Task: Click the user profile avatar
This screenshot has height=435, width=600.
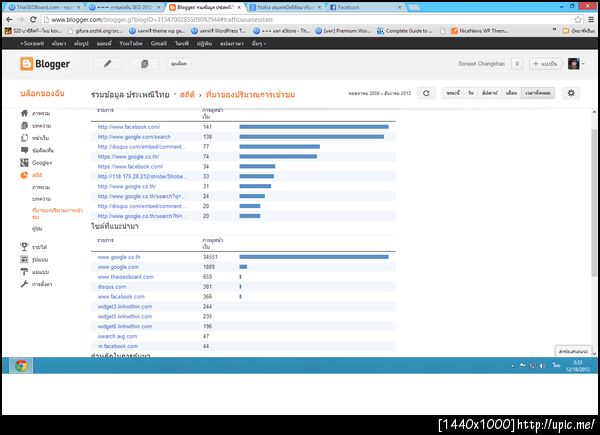Action: click(x=573, y=64)
